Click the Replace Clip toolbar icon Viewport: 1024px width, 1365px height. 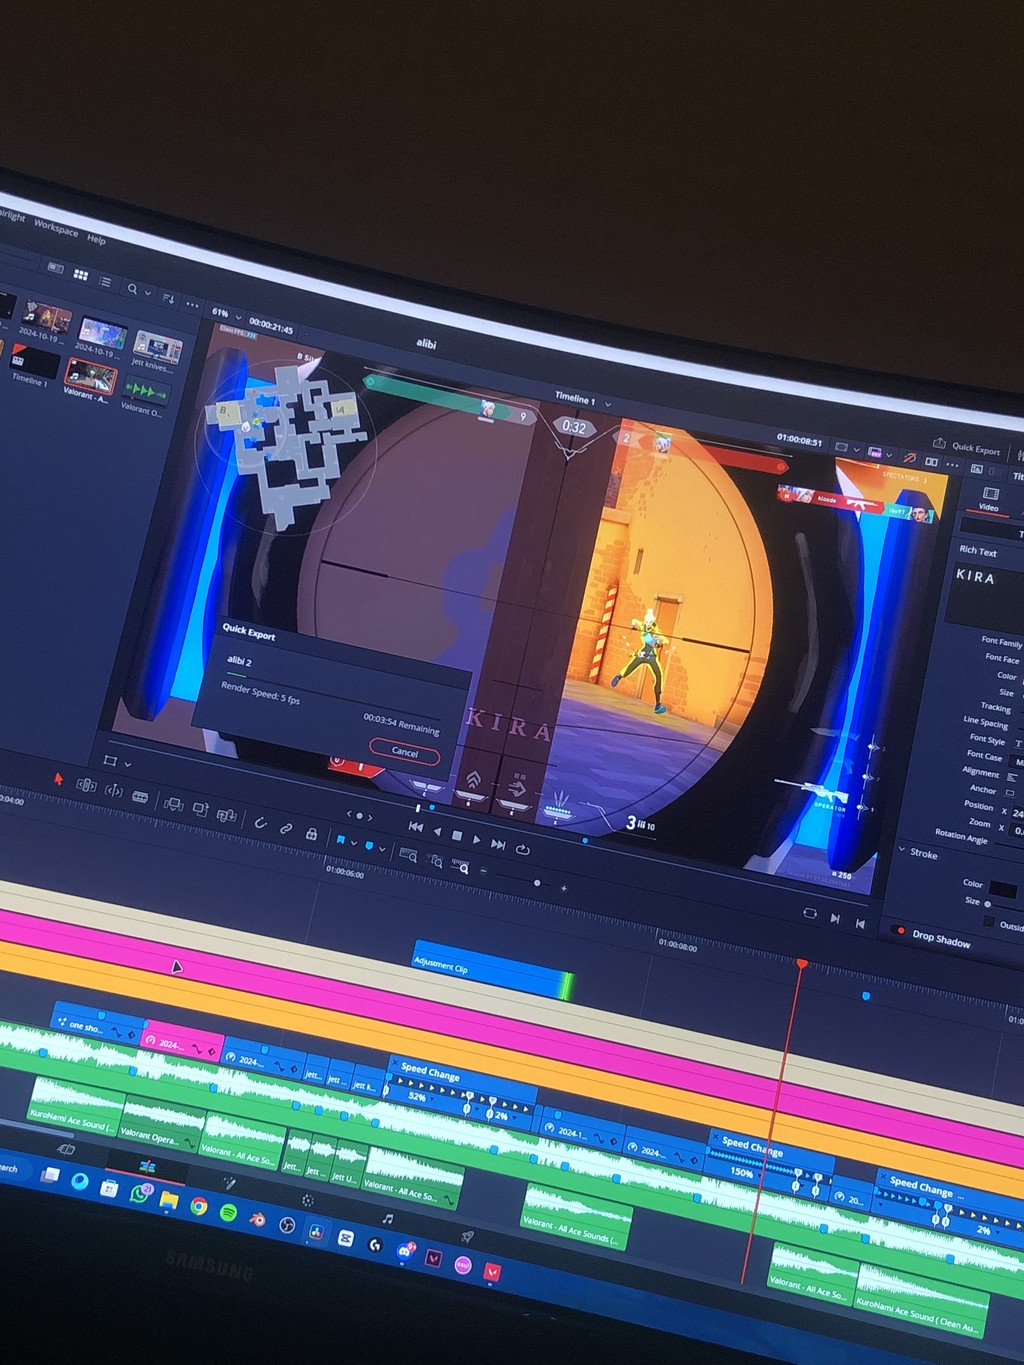click(226, 814)
